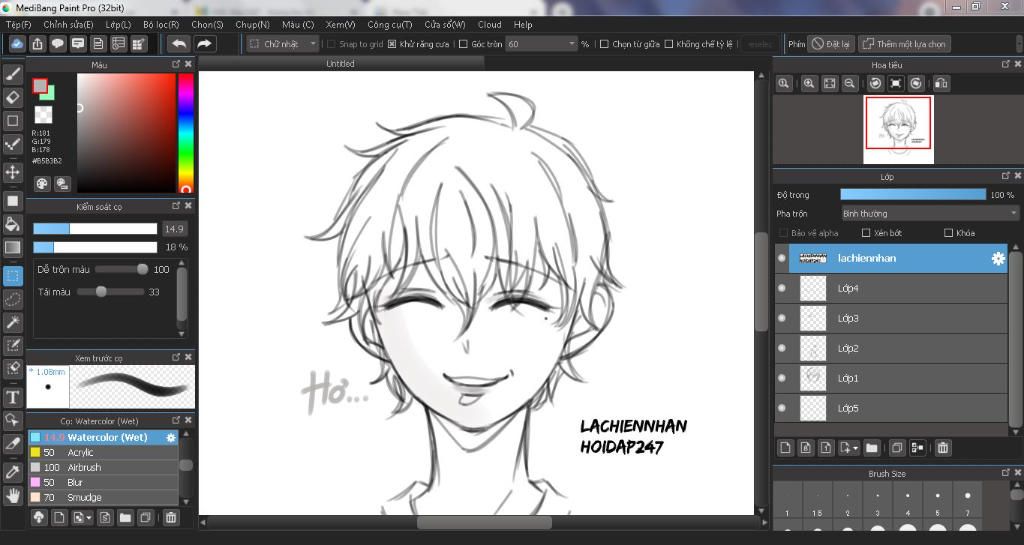Select the Airbrush brush
Viewport: 1024px width, 545px height.
(103, 467)
